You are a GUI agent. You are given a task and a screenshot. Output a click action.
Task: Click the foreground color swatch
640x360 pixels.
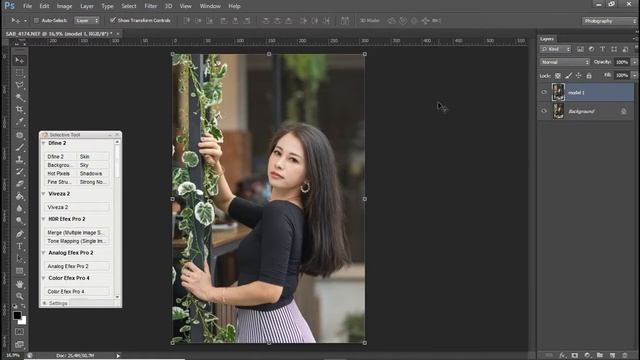pyautogui.click(x=17, y=315)
